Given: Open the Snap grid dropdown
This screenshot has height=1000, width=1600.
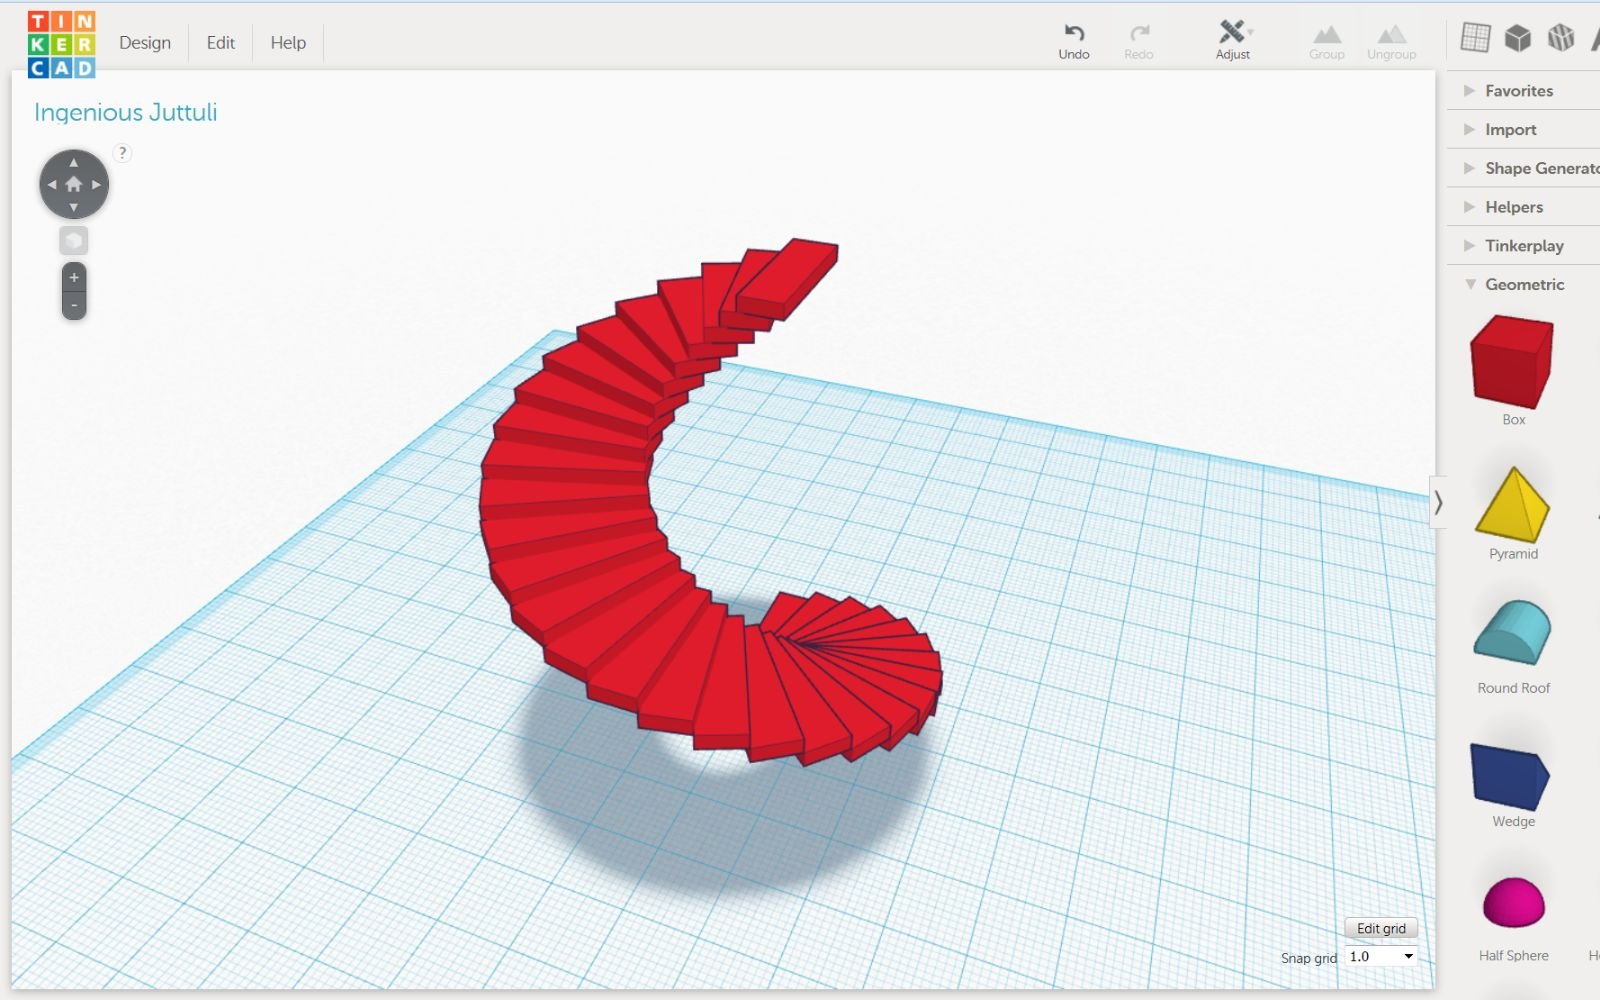Looking at the screenshot, I should click(1380, 956).
